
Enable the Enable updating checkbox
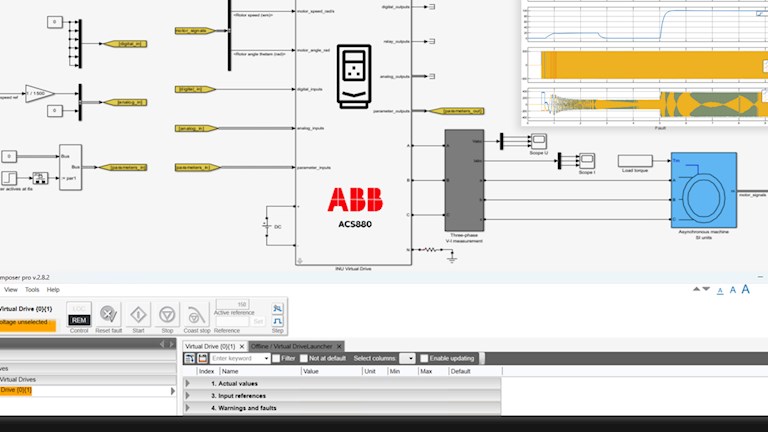pos(424,358)
